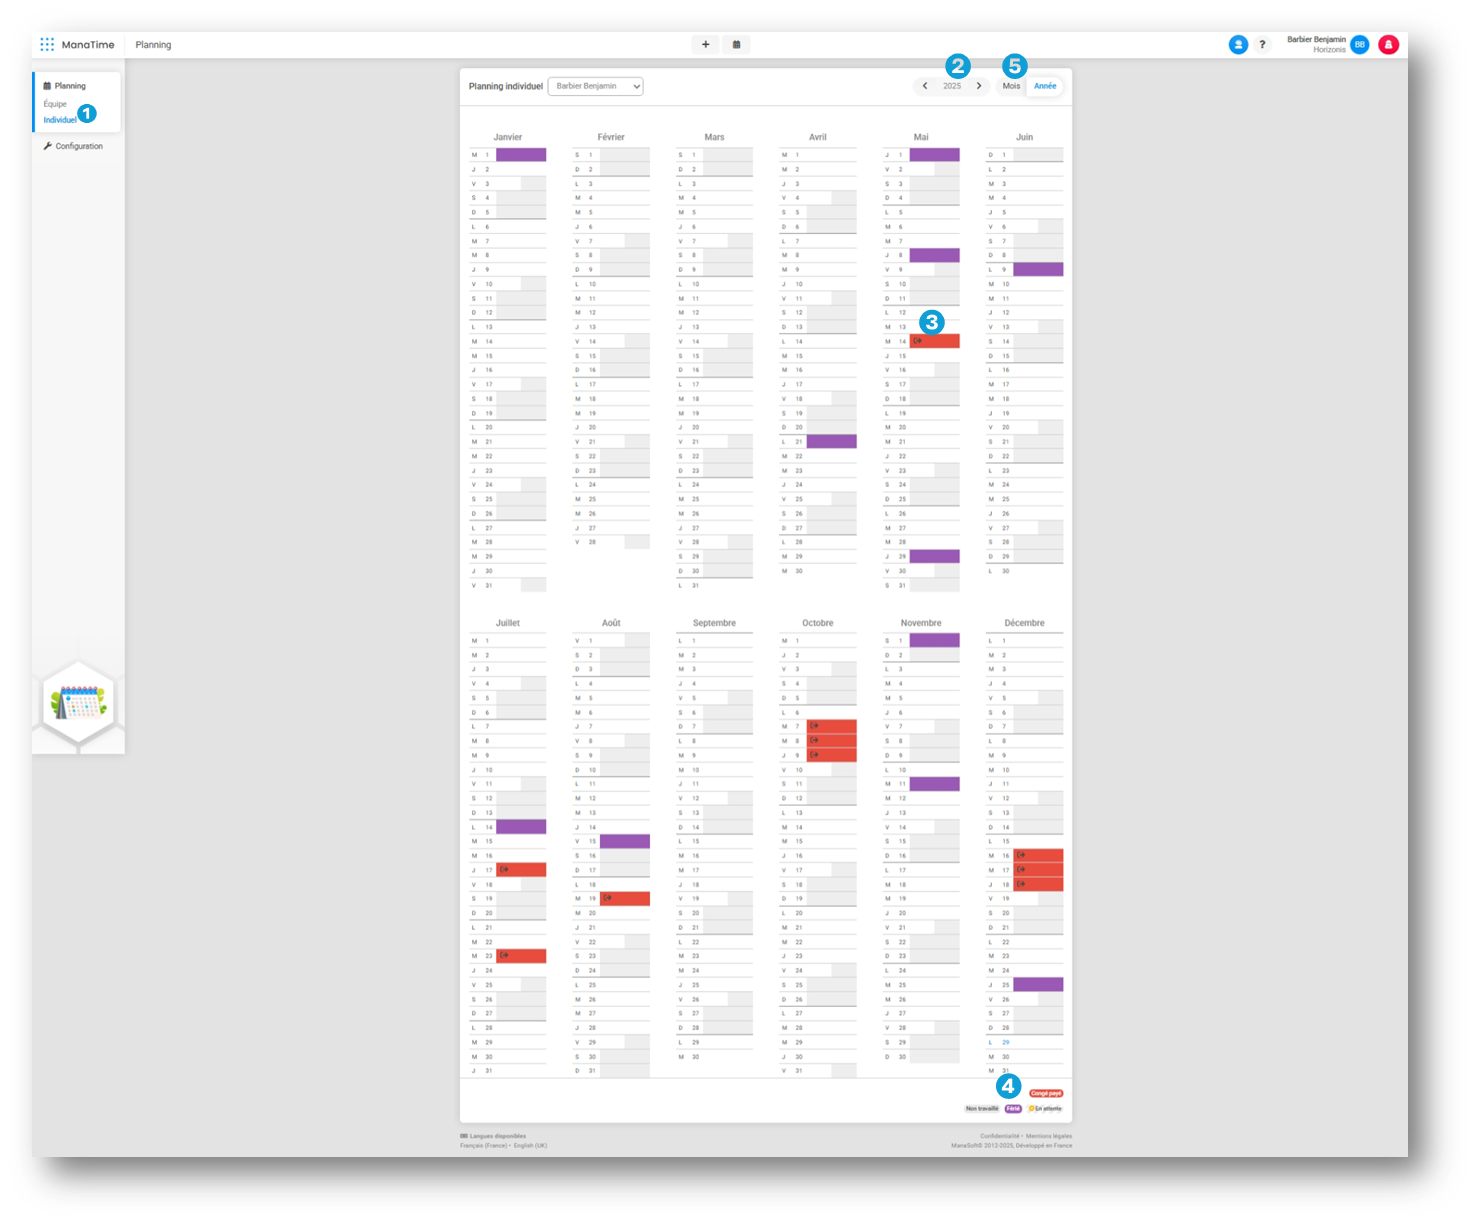Image resolution: width=1473 pixels, height=1222 pixels.
Task: Open the Mentions légales footer link
Action: pos(1048,1136)
